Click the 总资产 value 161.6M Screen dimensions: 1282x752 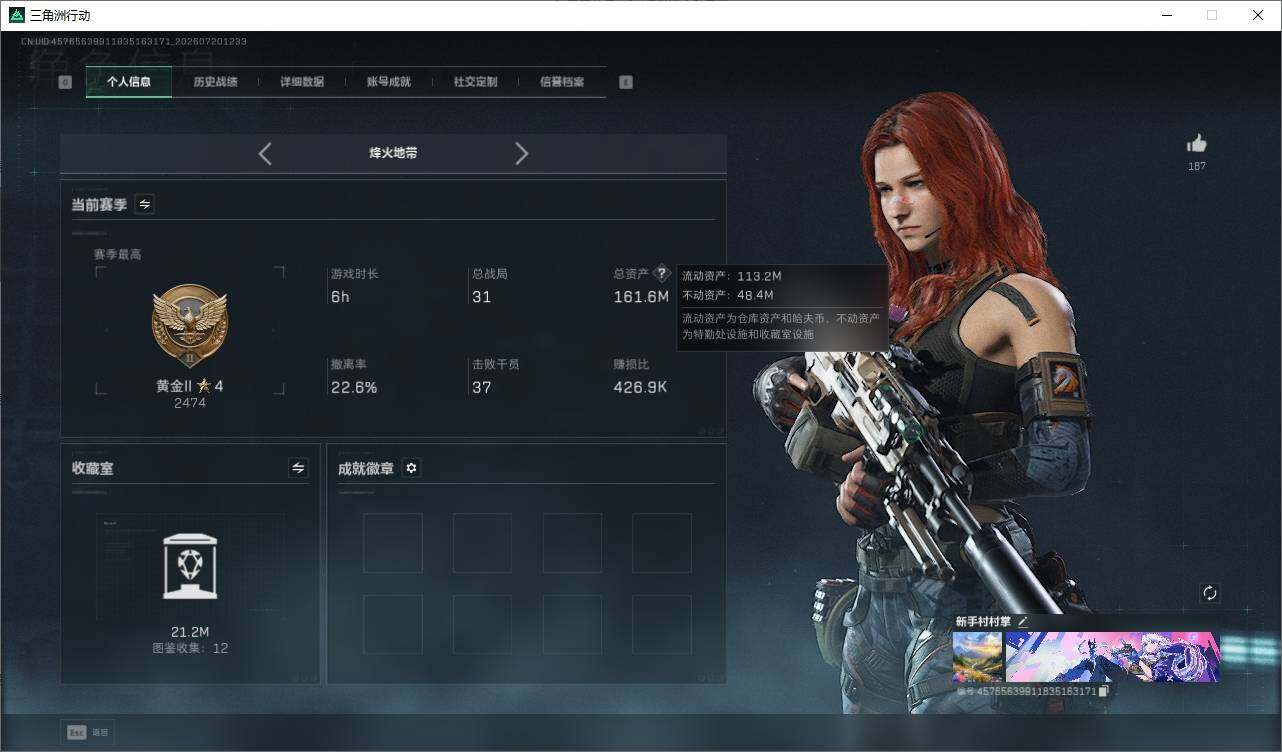coord(641,297)
